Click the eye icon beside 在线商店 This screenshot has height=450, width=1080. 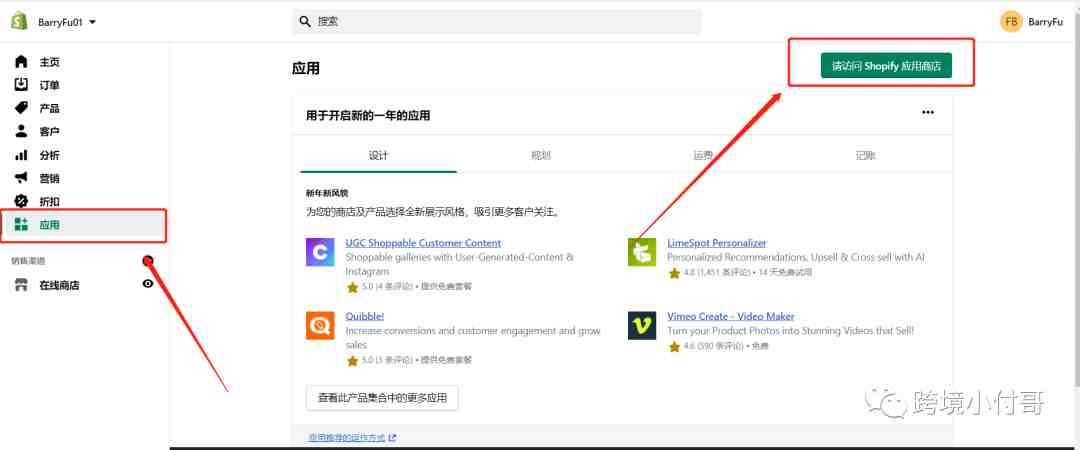(x=147, y=283)
